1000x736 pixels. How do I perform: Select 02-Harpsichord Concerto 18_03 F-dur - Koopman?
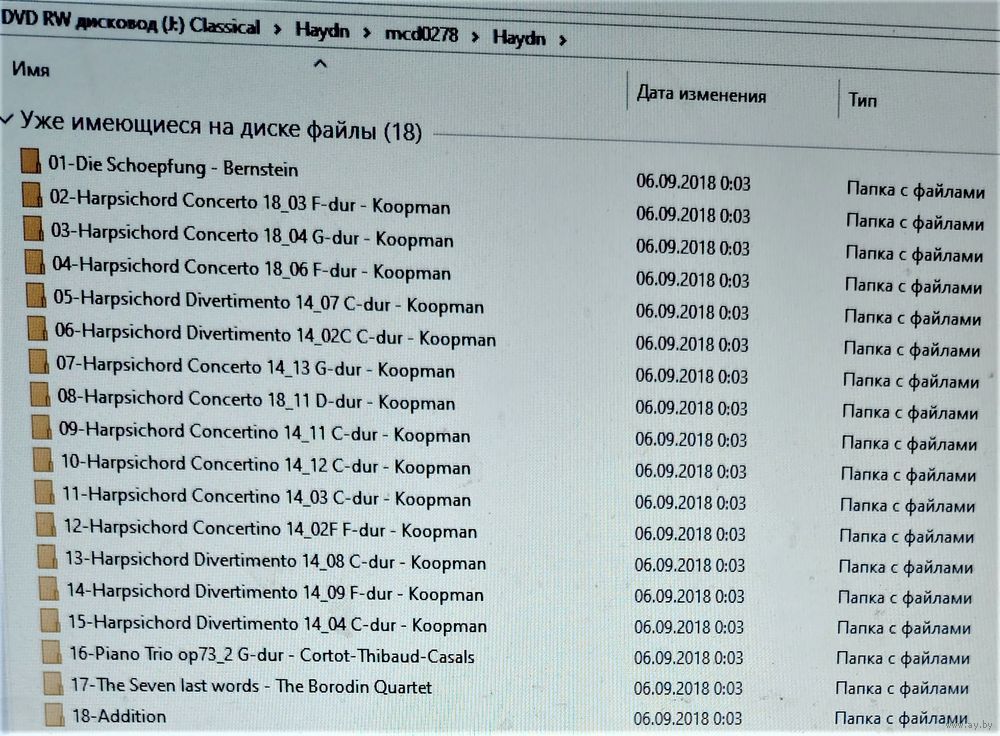pos(250,202)
